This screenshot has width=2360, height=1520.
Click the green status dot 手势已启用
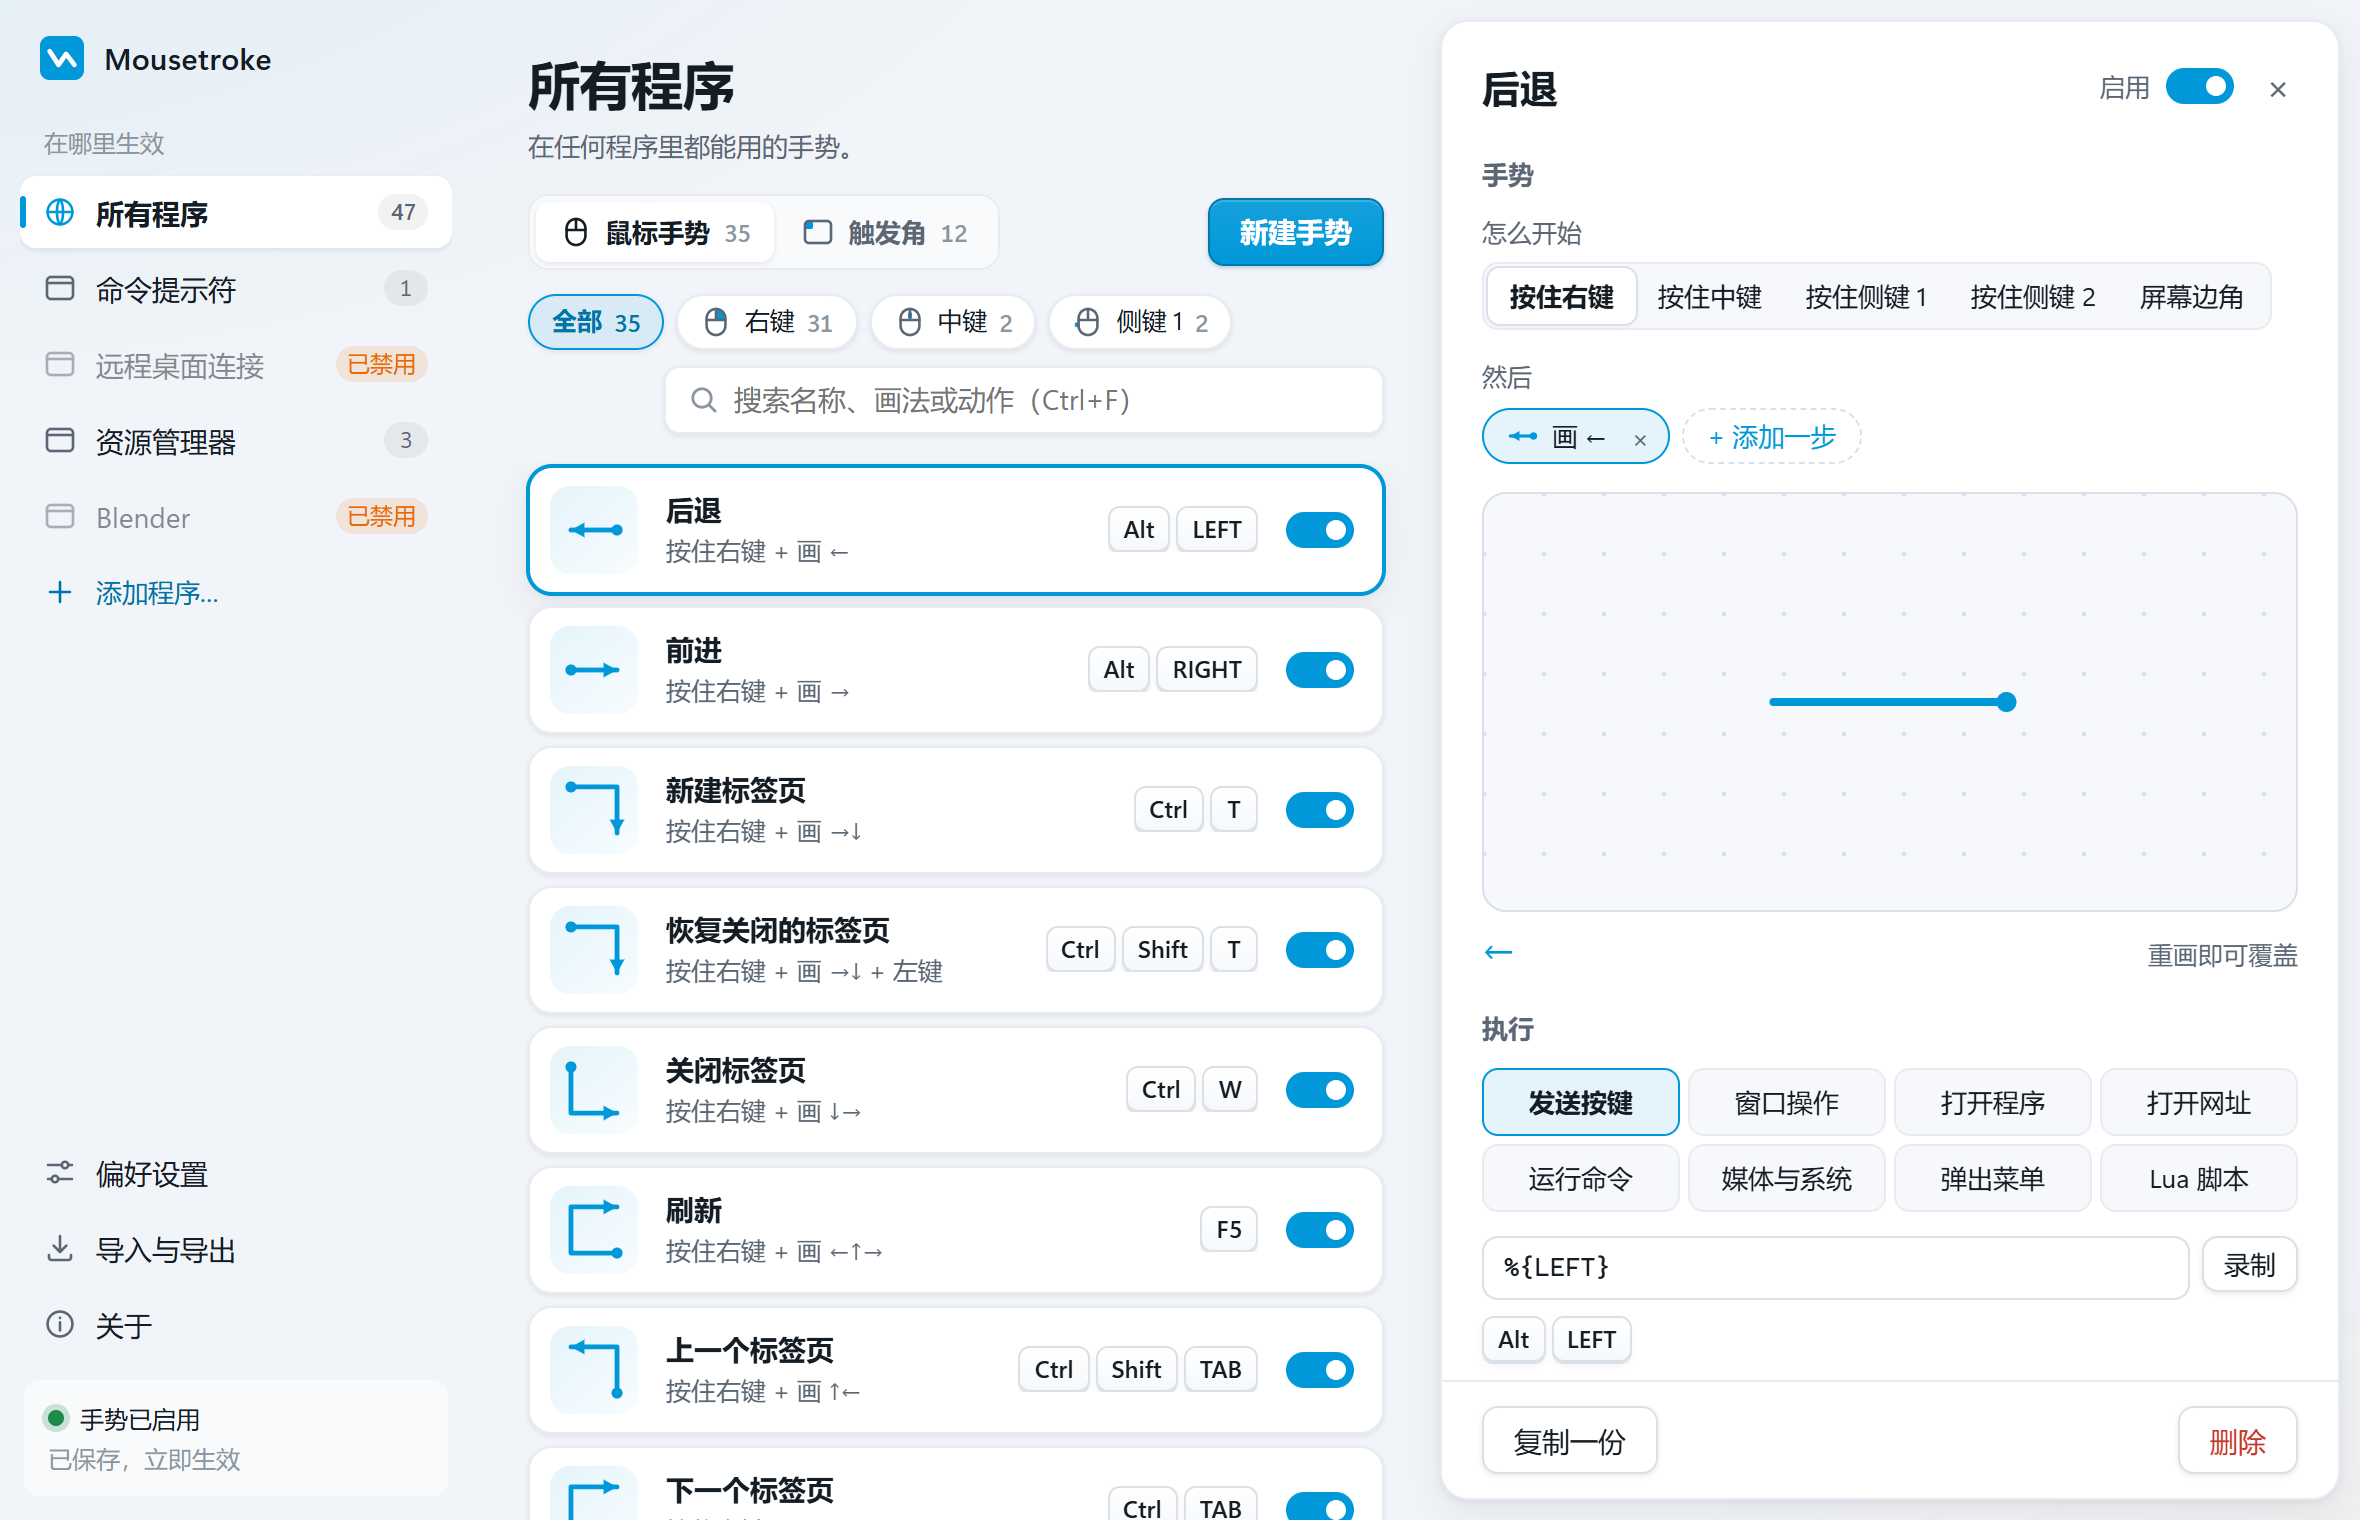[57, 1418]
